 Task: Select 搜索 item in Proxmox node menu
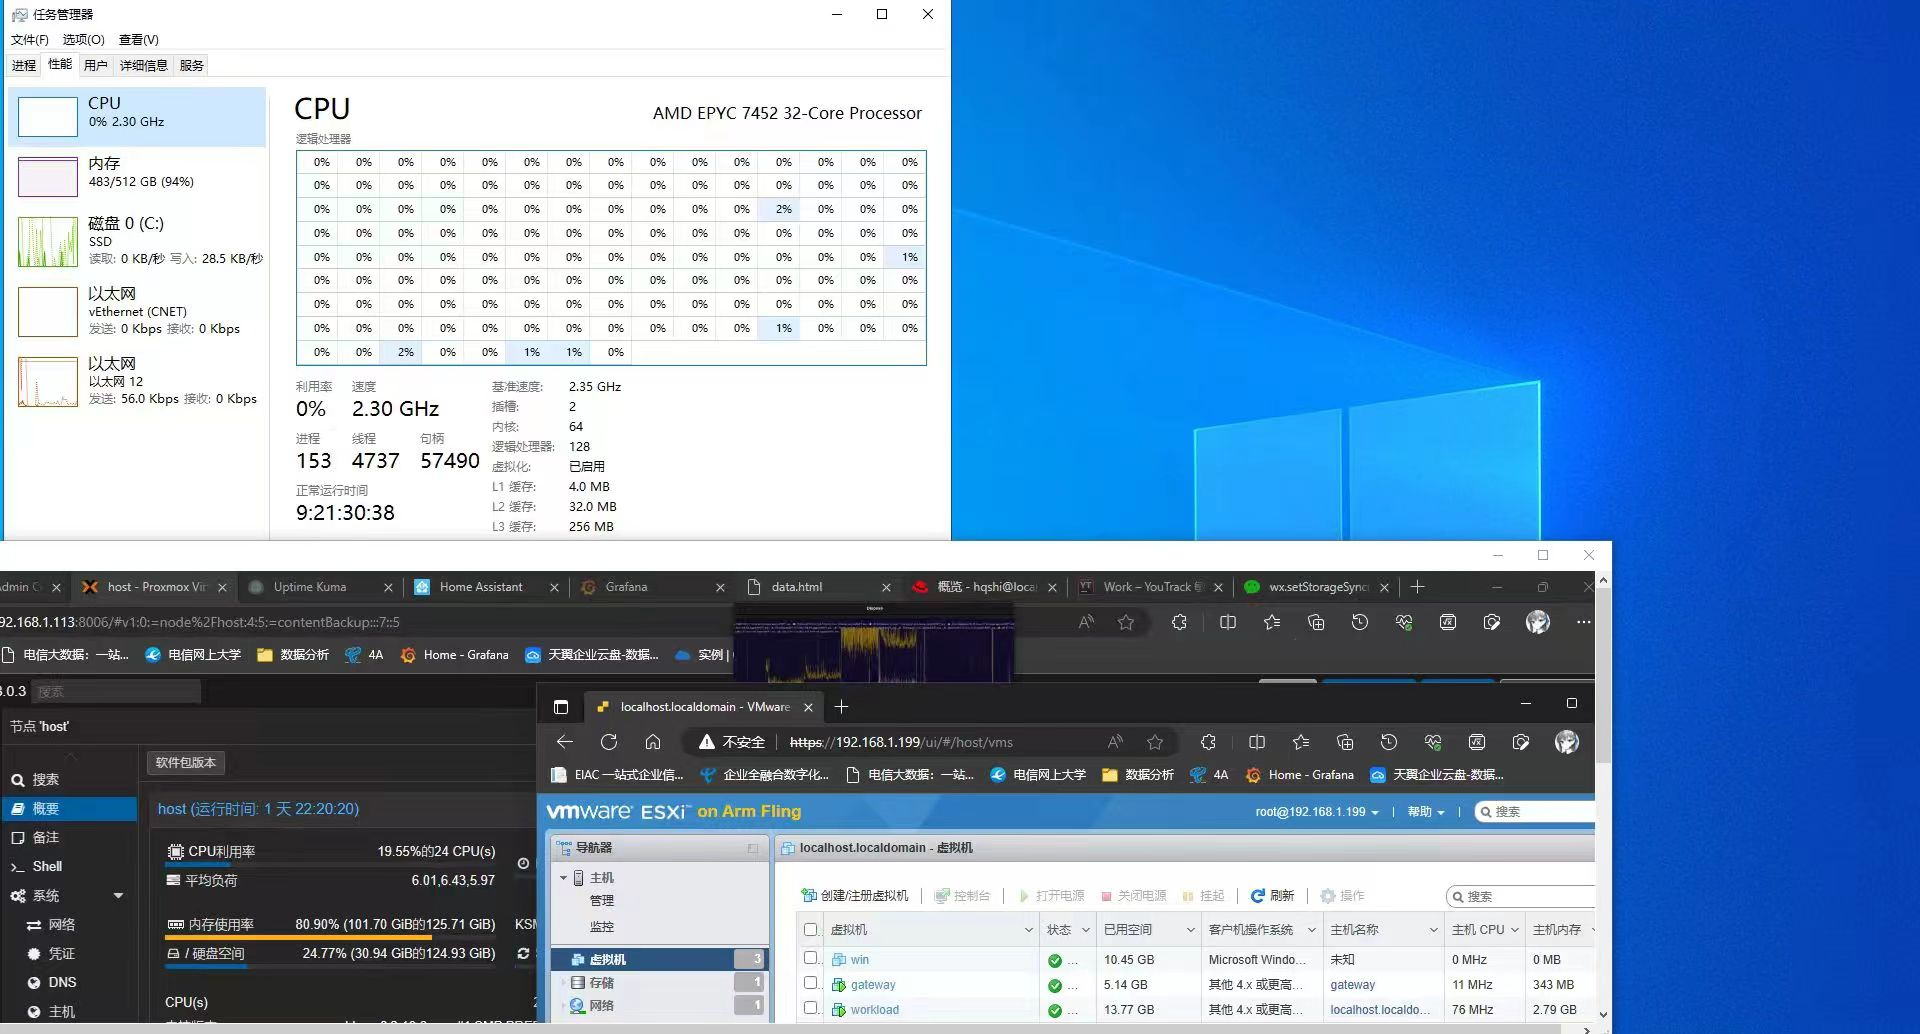[68, 779]
